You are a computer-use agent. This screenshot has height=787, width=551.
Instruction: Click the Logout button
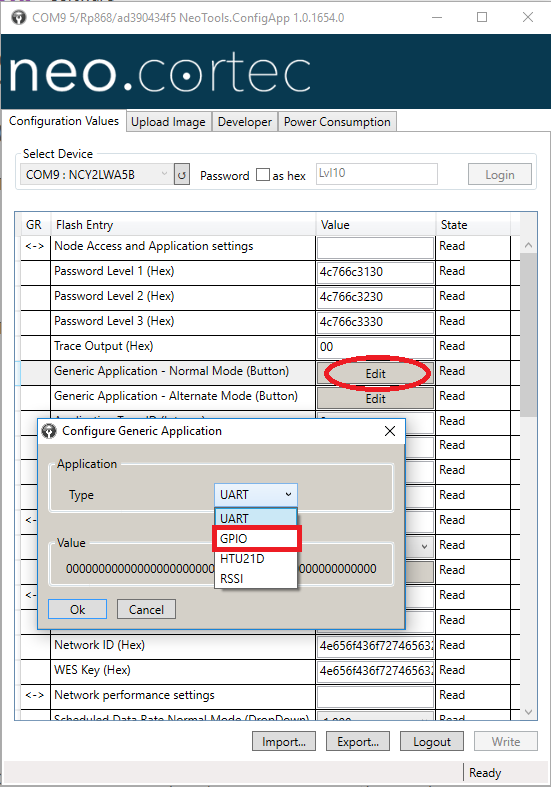pyautogui.click(x=432, y=742)
